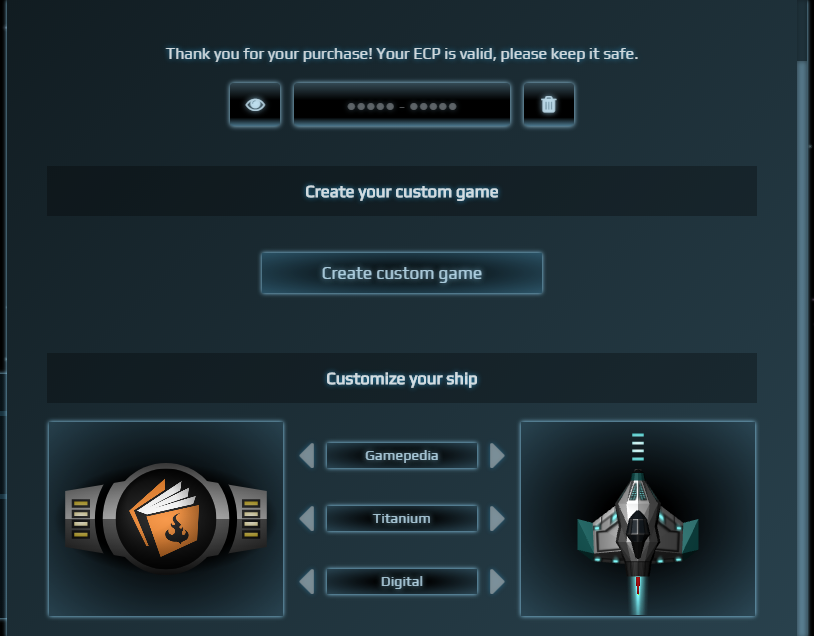Click the Create custom game button
This screenshot has width=814, height=636.
click(x=402, y=273)
